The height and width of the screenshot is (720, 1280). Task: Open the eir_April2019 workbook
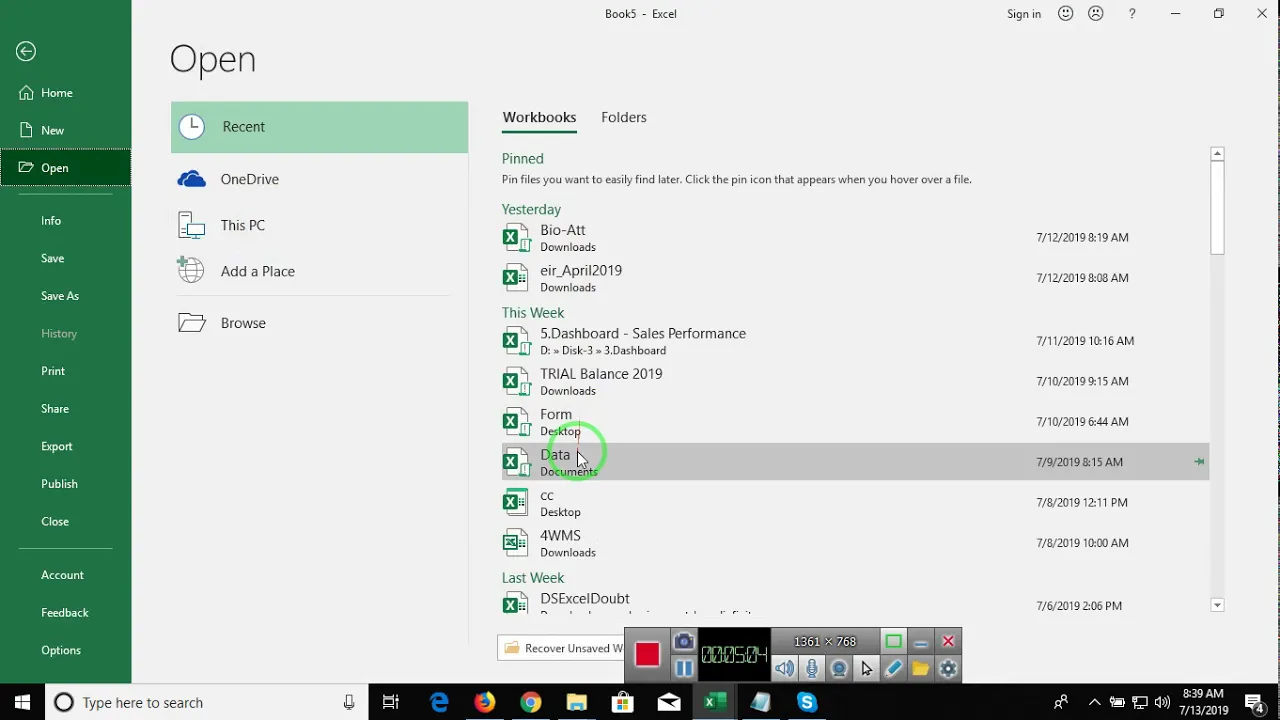(855, 278)
